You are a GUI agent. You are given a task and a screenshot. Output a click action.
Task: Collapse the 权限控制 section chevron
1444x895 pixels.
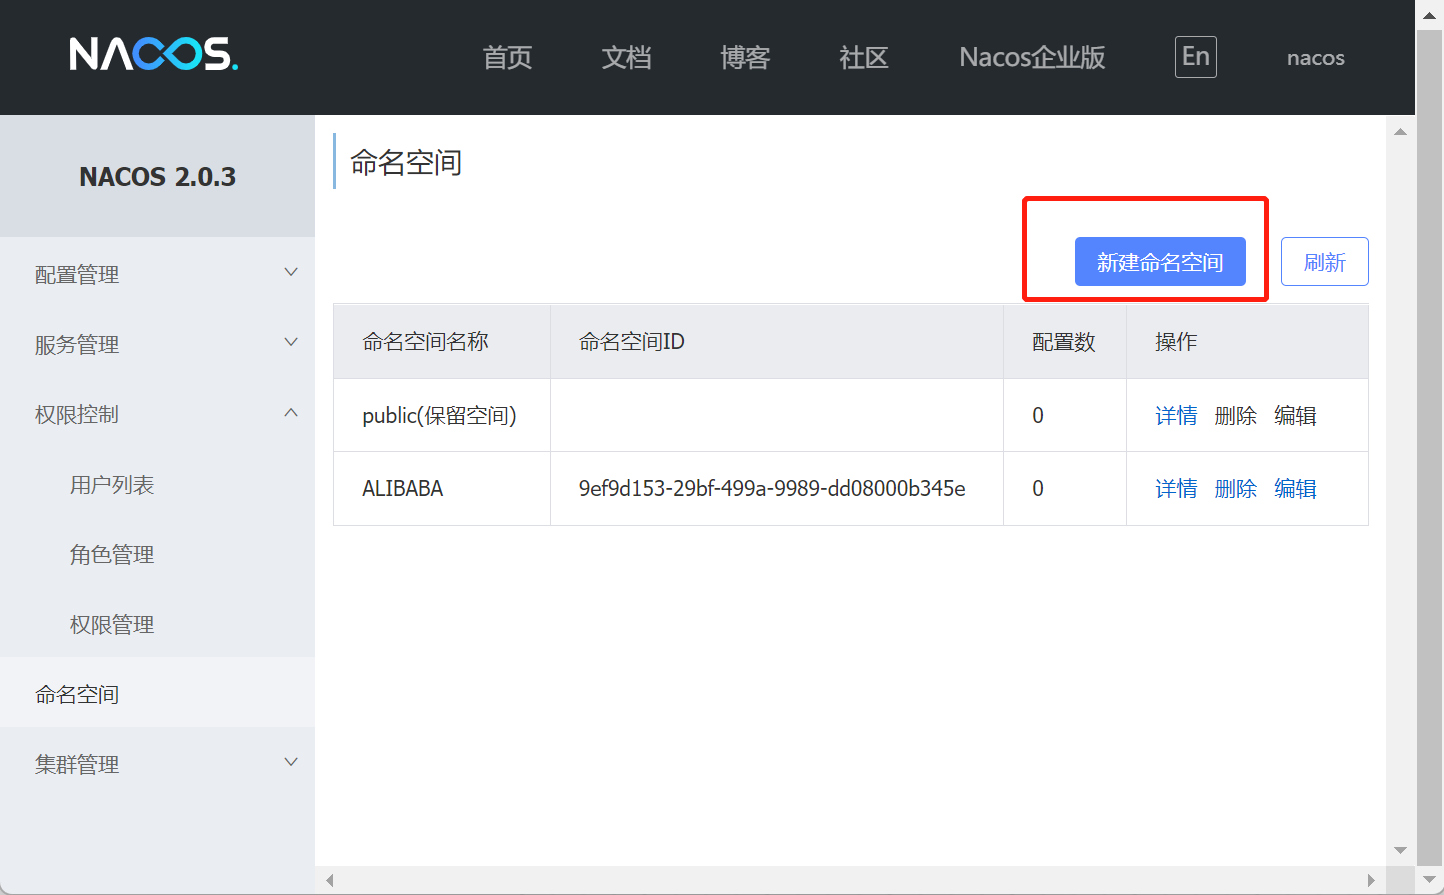pos(291,411)
